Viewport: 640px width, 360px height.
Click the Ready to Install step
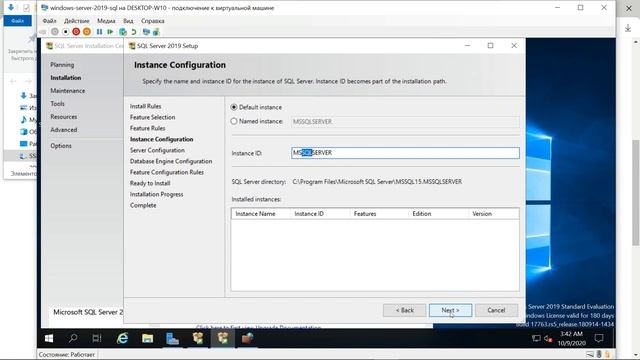(150, 183)
